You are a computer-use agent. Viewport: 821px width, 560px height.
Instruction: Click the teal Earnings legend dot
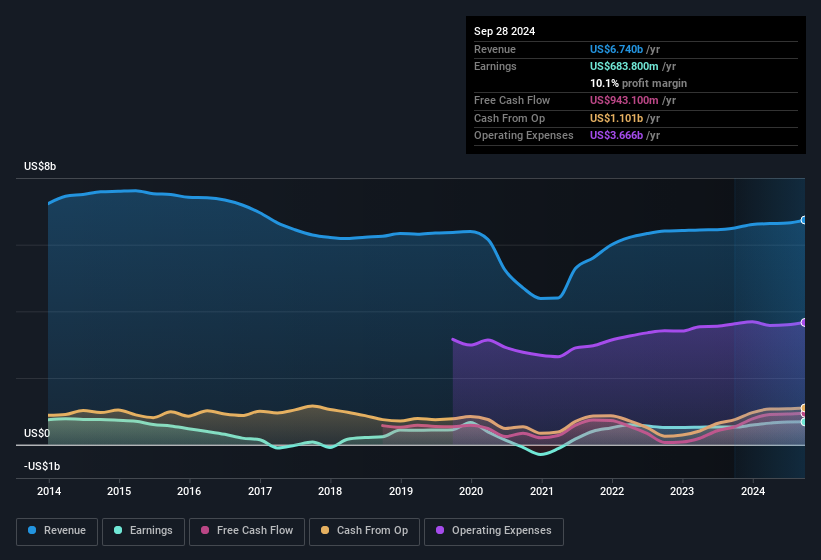(x=119, y=530)
